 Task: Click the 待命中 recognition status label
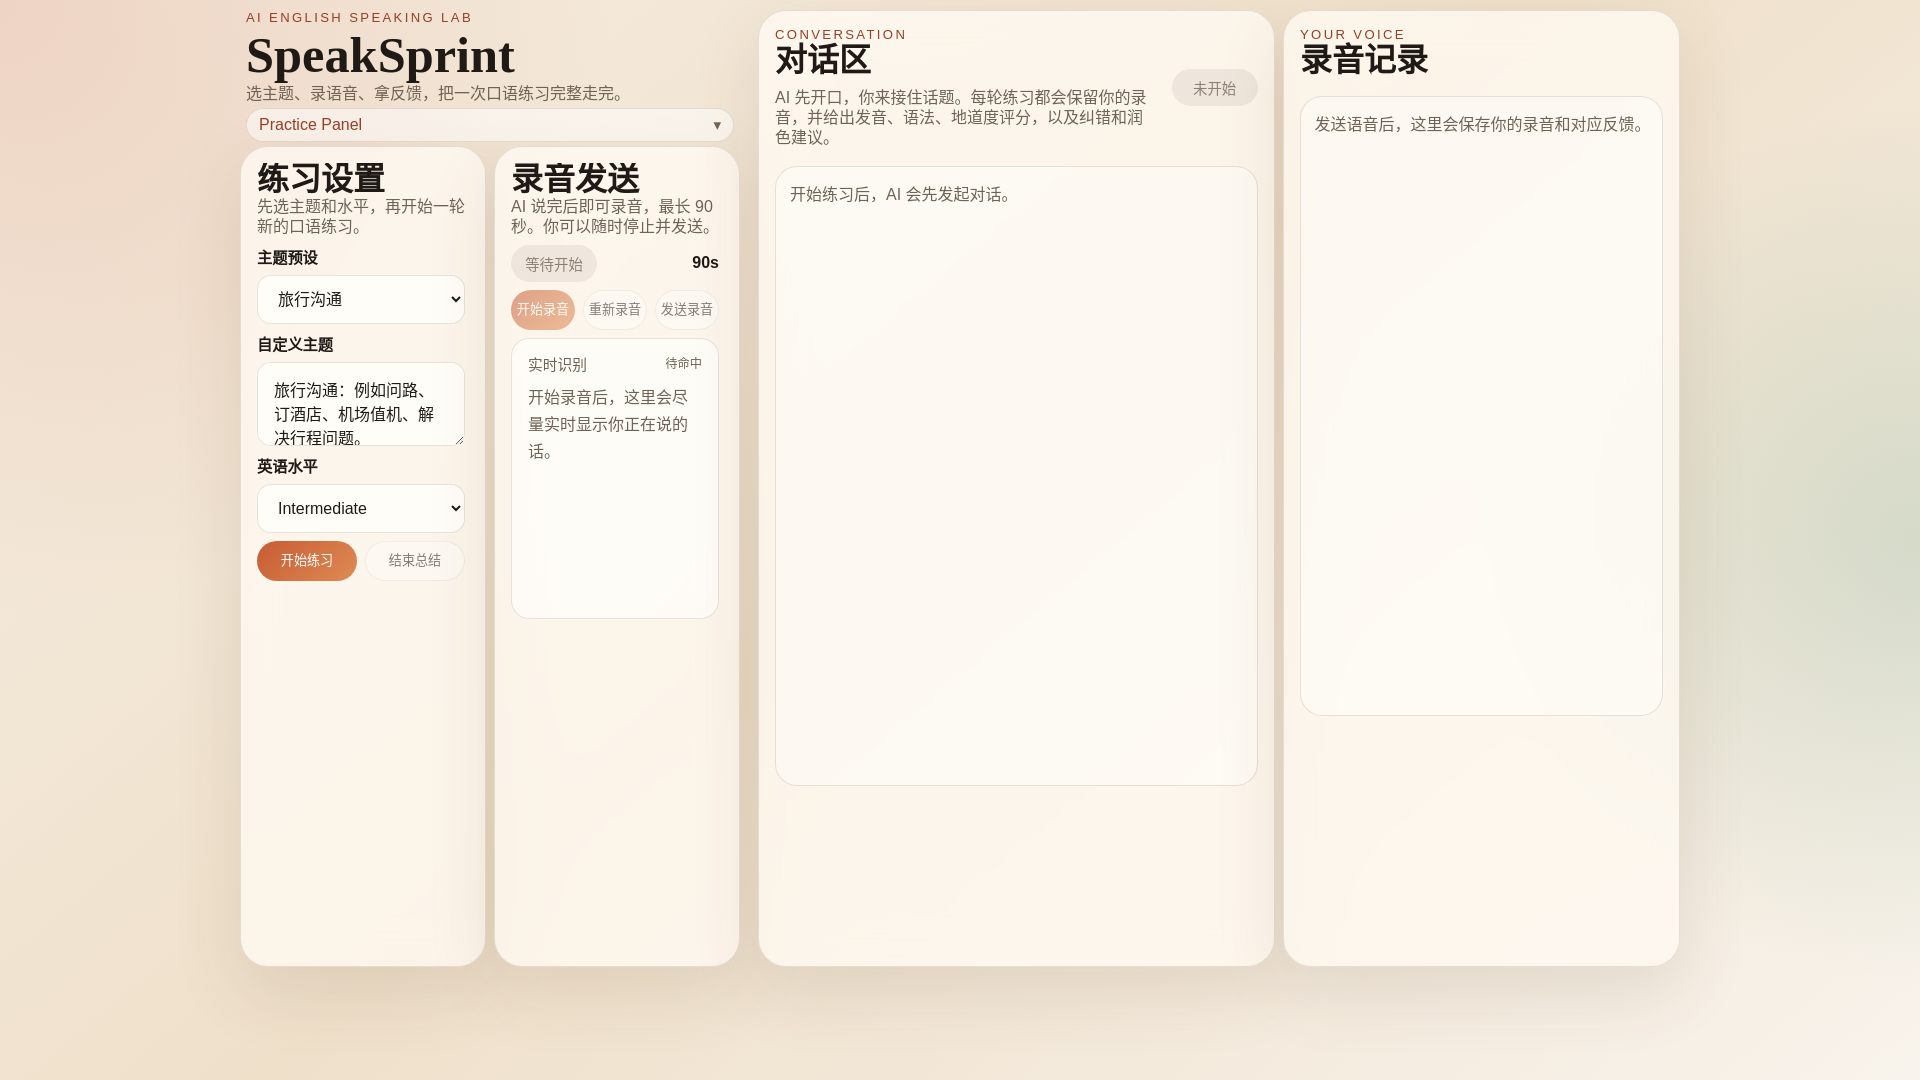683,364
